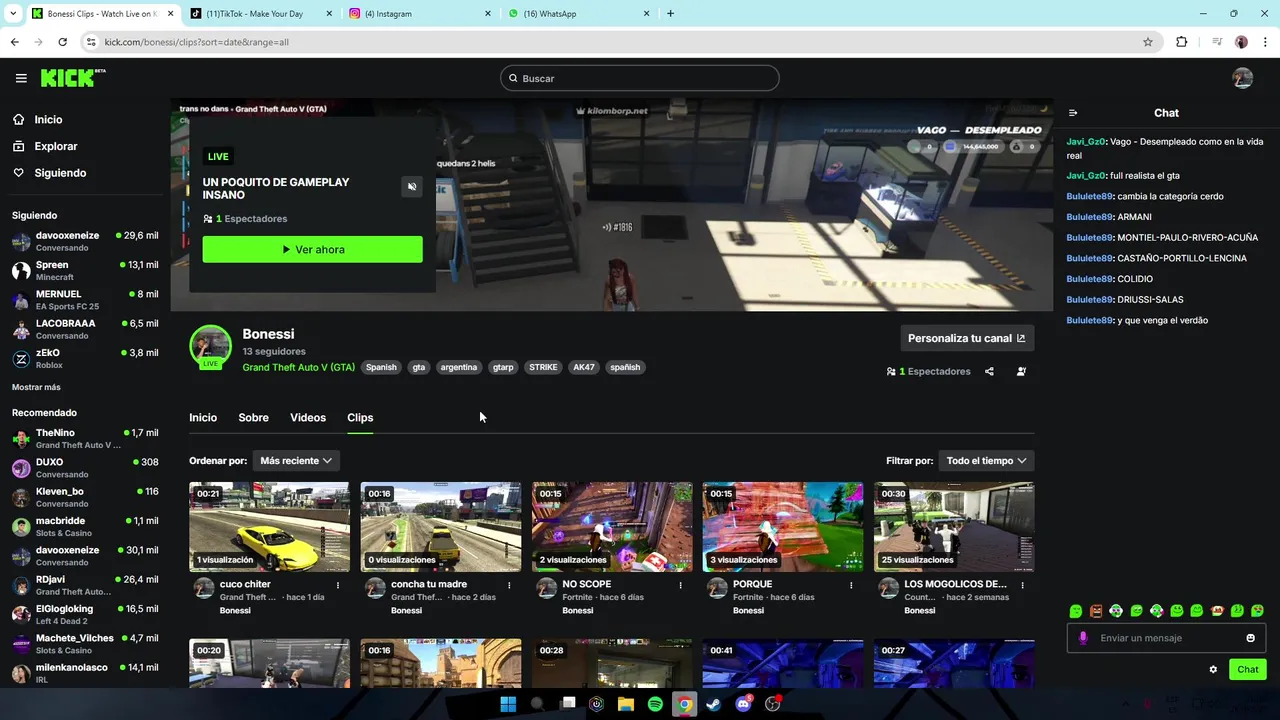Click the follow-user icon next to share

(1021, 371)
